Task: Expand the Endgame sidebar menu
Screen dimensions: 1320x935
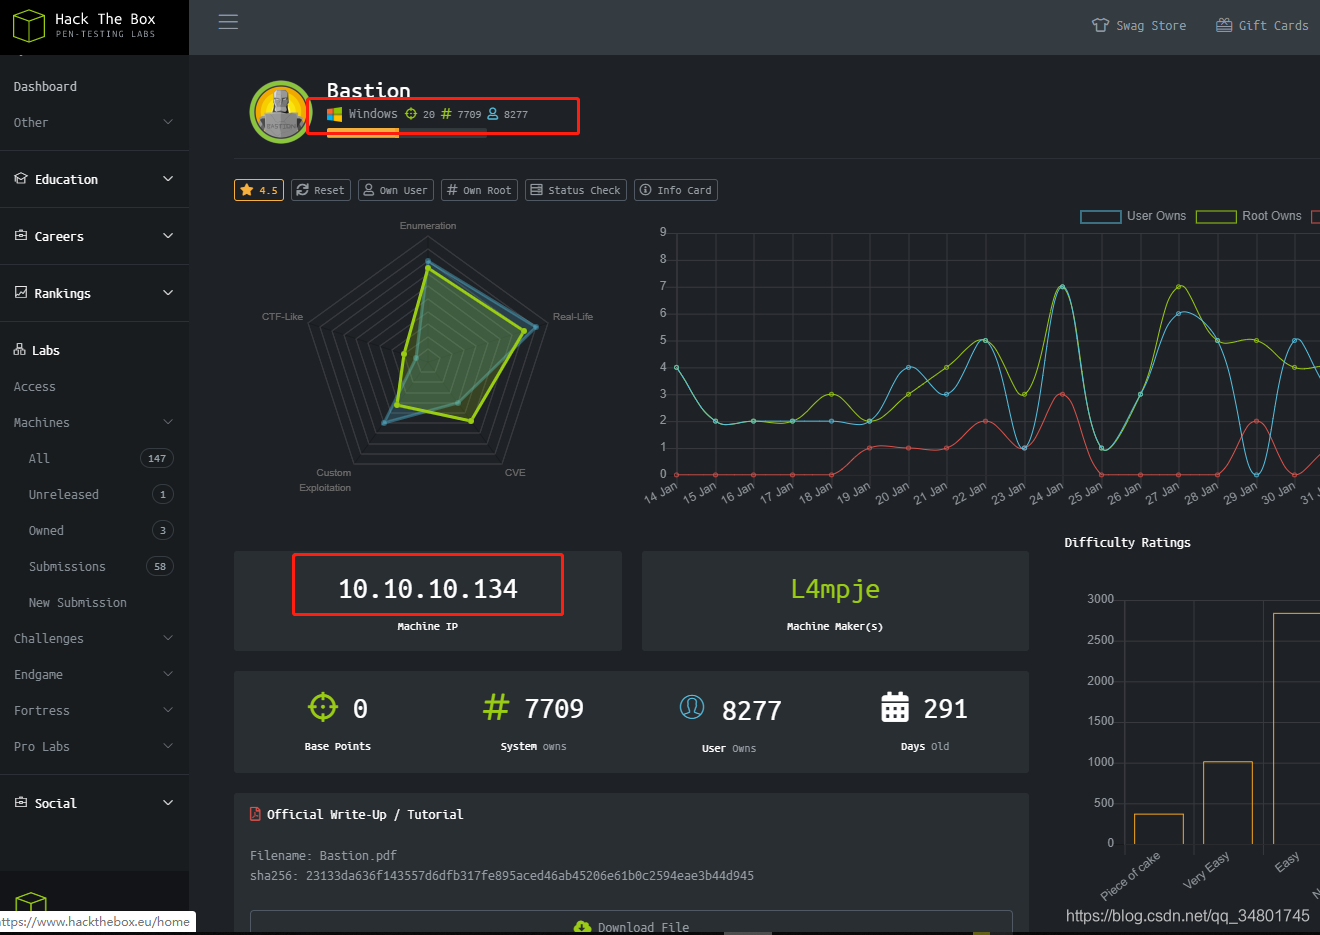Action: click(x=94, y=675)
